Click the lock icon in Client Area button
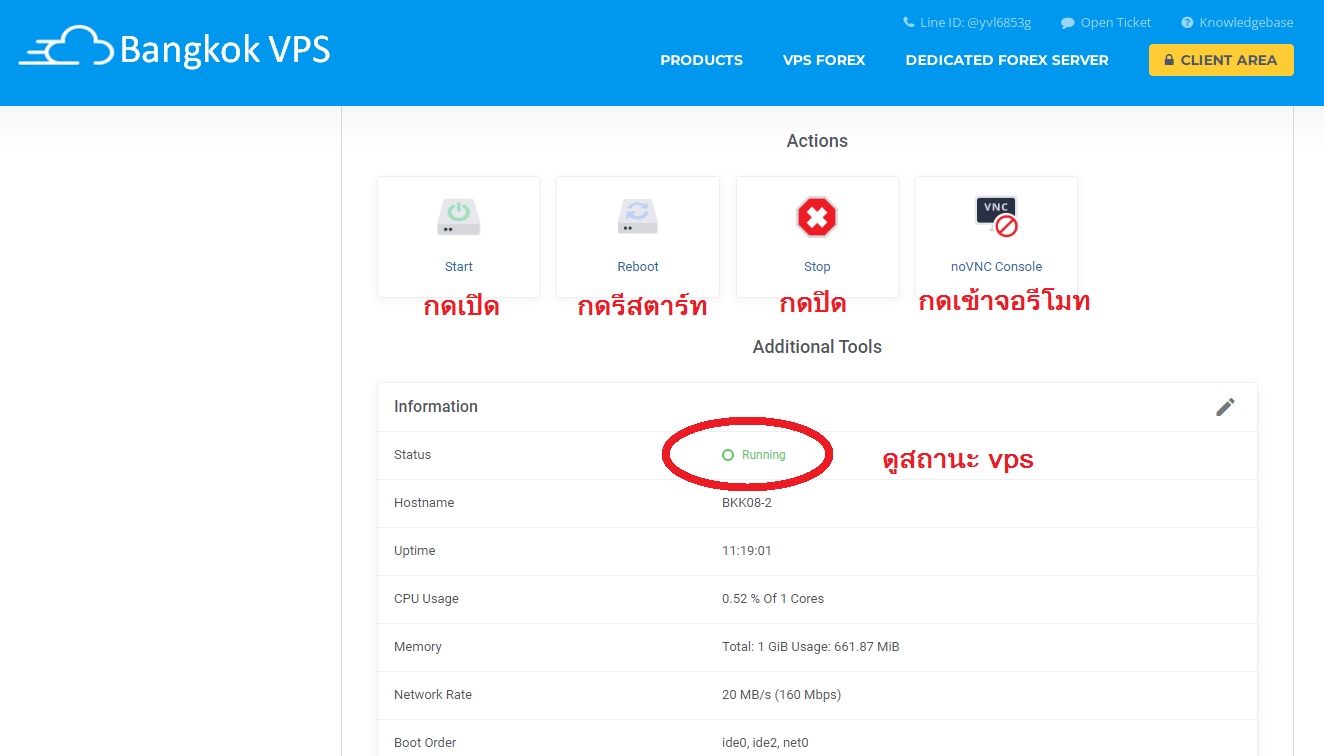 (x=1169, y=60)
